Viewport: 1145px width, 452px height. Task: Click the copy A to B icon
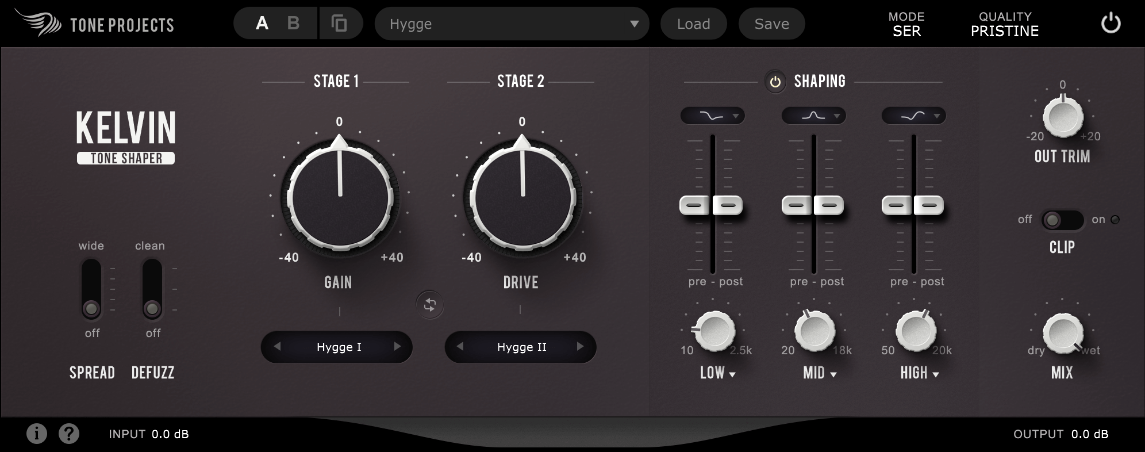[340, 23]
